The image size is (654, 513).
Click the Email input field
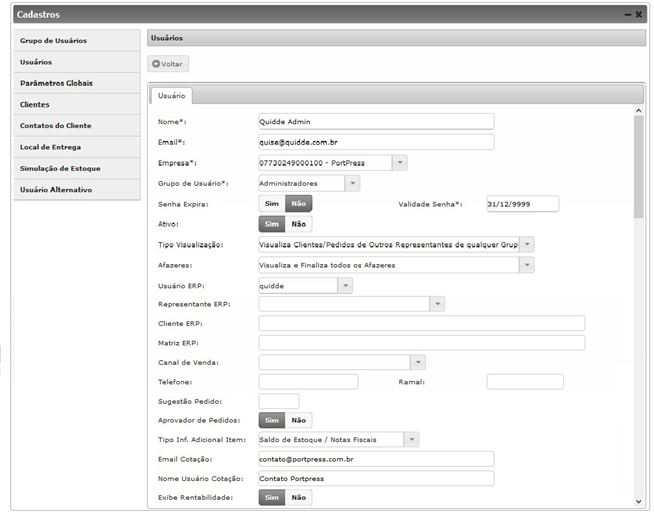click(x=376, y=142)
